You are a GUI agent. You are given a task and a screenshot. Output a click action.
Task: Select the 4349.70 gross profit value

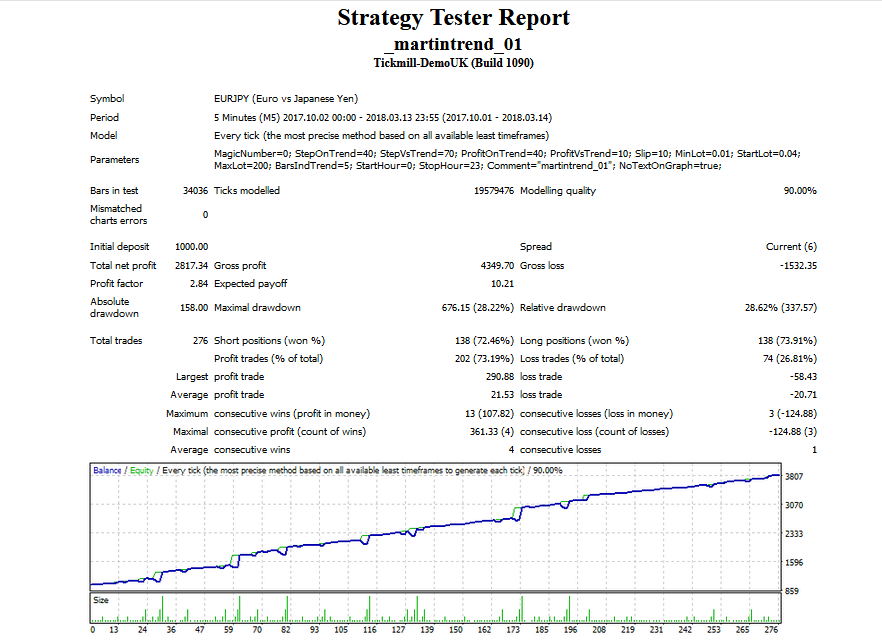(x=497, y=265)
